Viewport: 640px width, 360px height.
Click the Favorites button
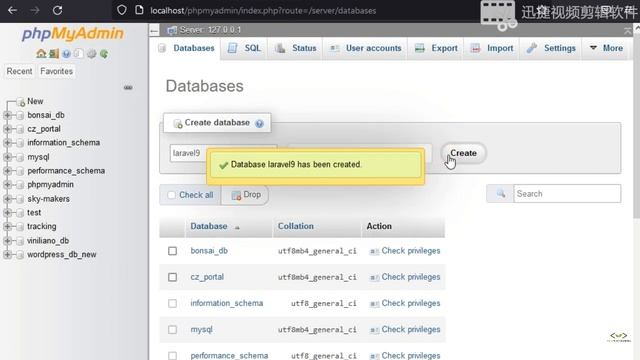coord(56,71)
